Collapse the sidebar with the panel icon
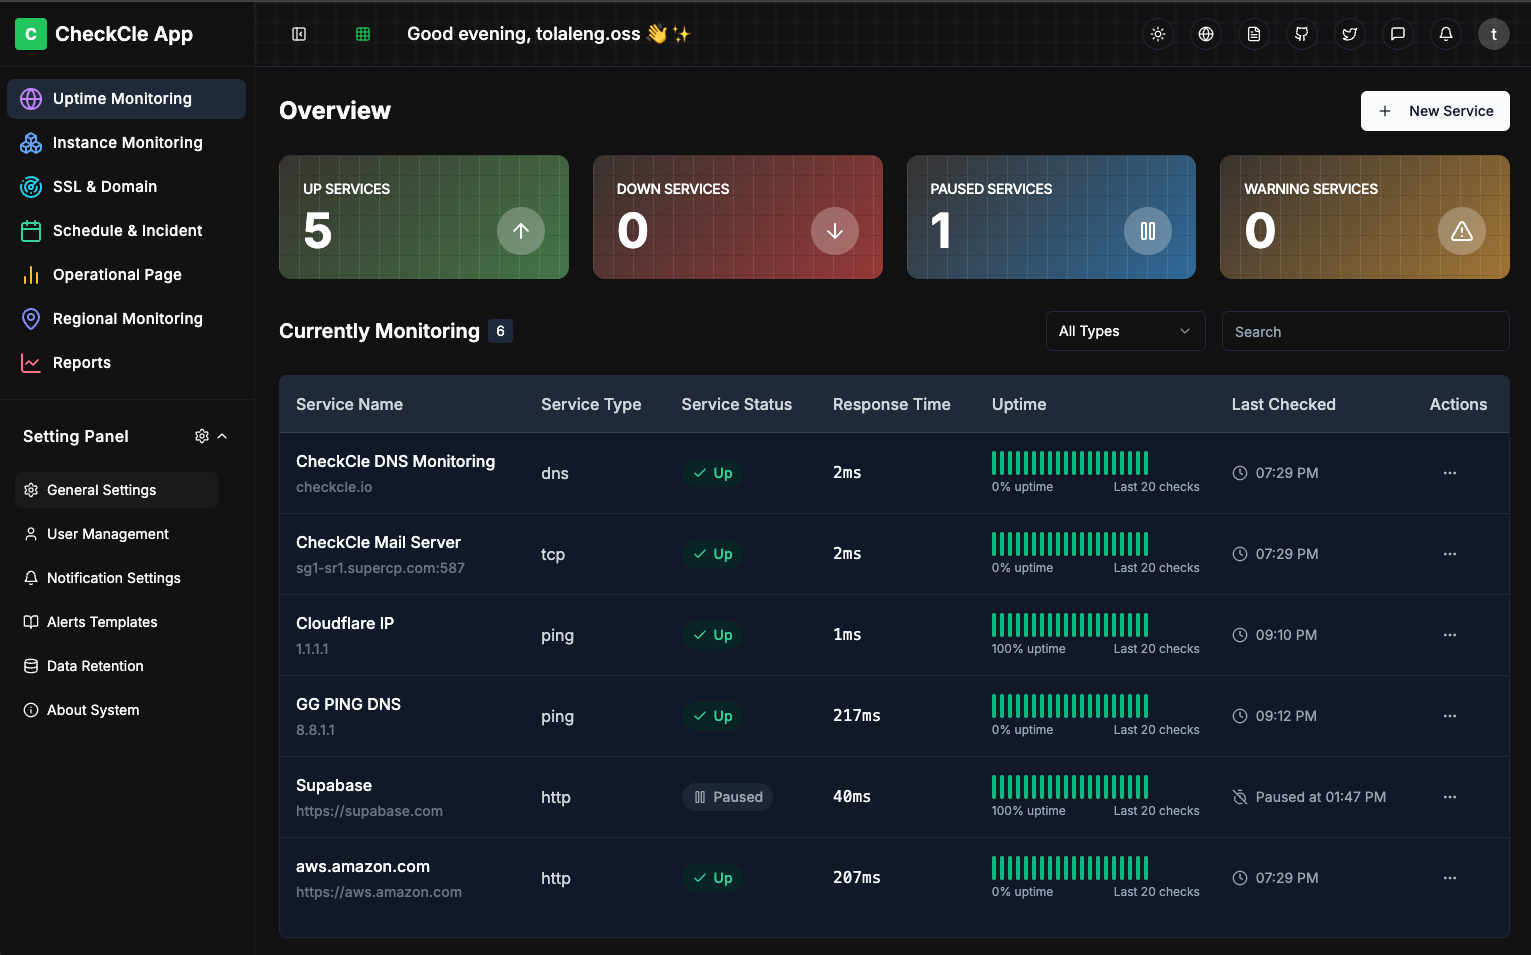Image resolution: width=1531 pixels, height=955 pixels. coord(298,33)
